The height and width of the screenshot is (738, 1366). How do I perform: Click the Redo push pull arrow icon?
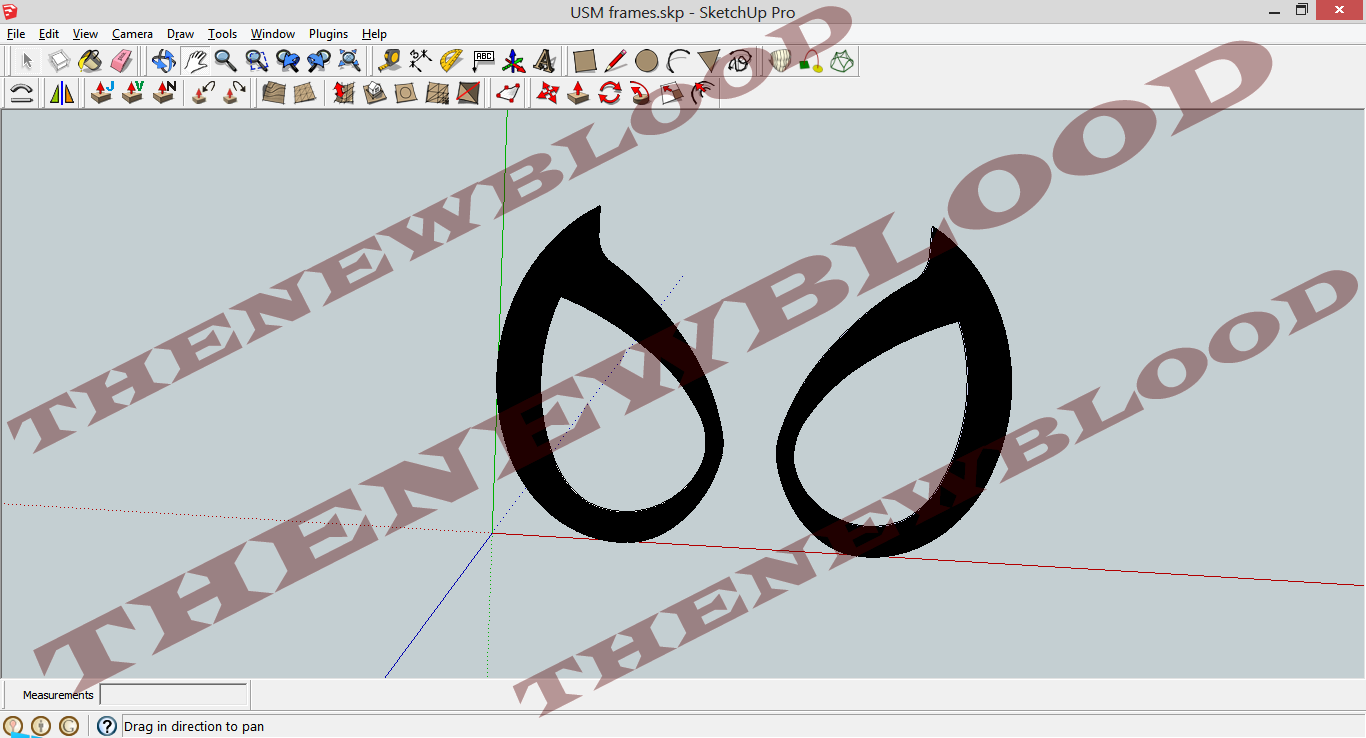(235, 93)
